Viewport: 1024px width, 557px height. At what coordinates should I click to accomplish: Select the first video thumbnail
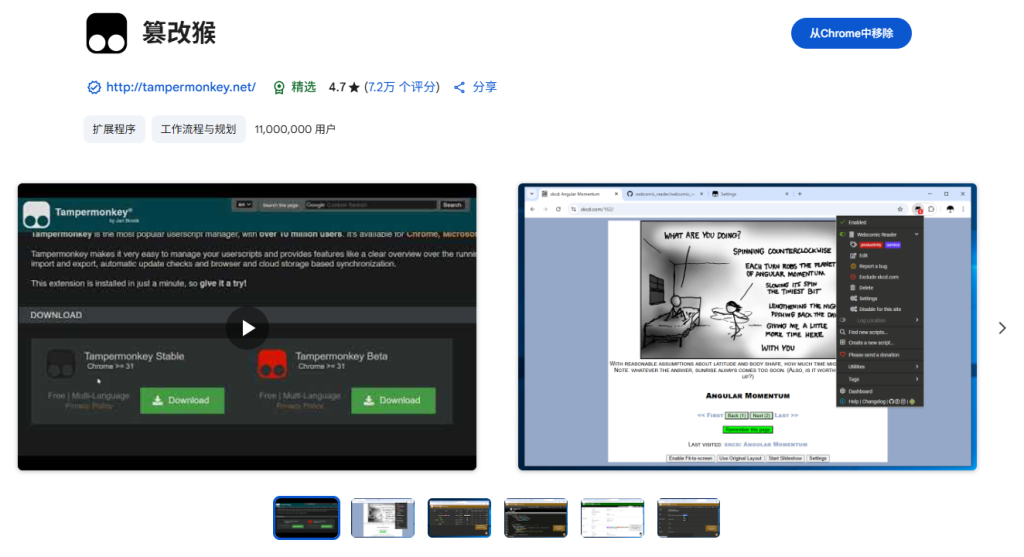pyautogui.click(x=306, y=518)
